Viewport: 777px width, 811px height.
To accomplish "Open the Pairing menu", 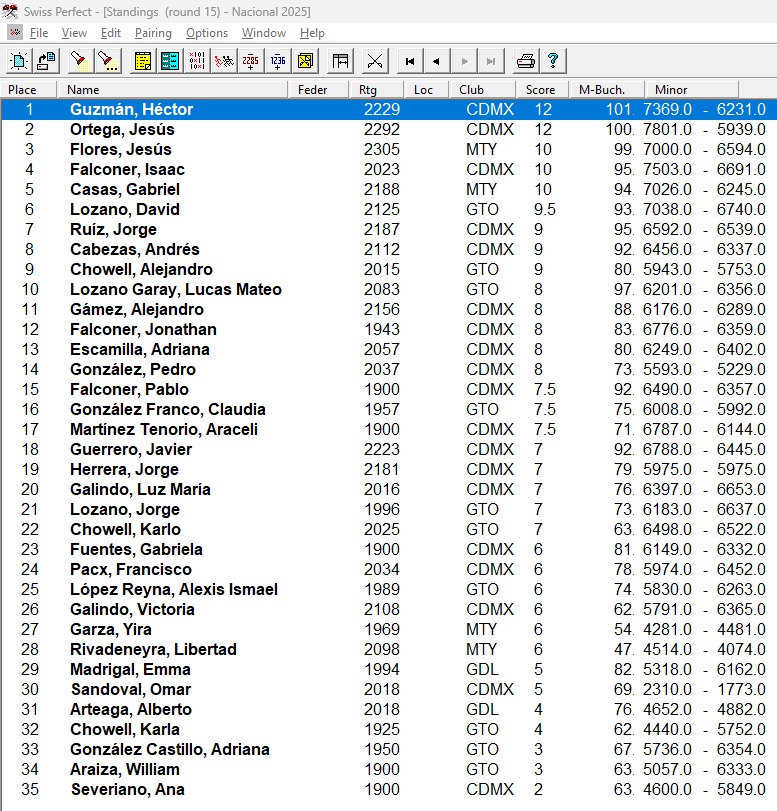I will [x=153, y=33].
